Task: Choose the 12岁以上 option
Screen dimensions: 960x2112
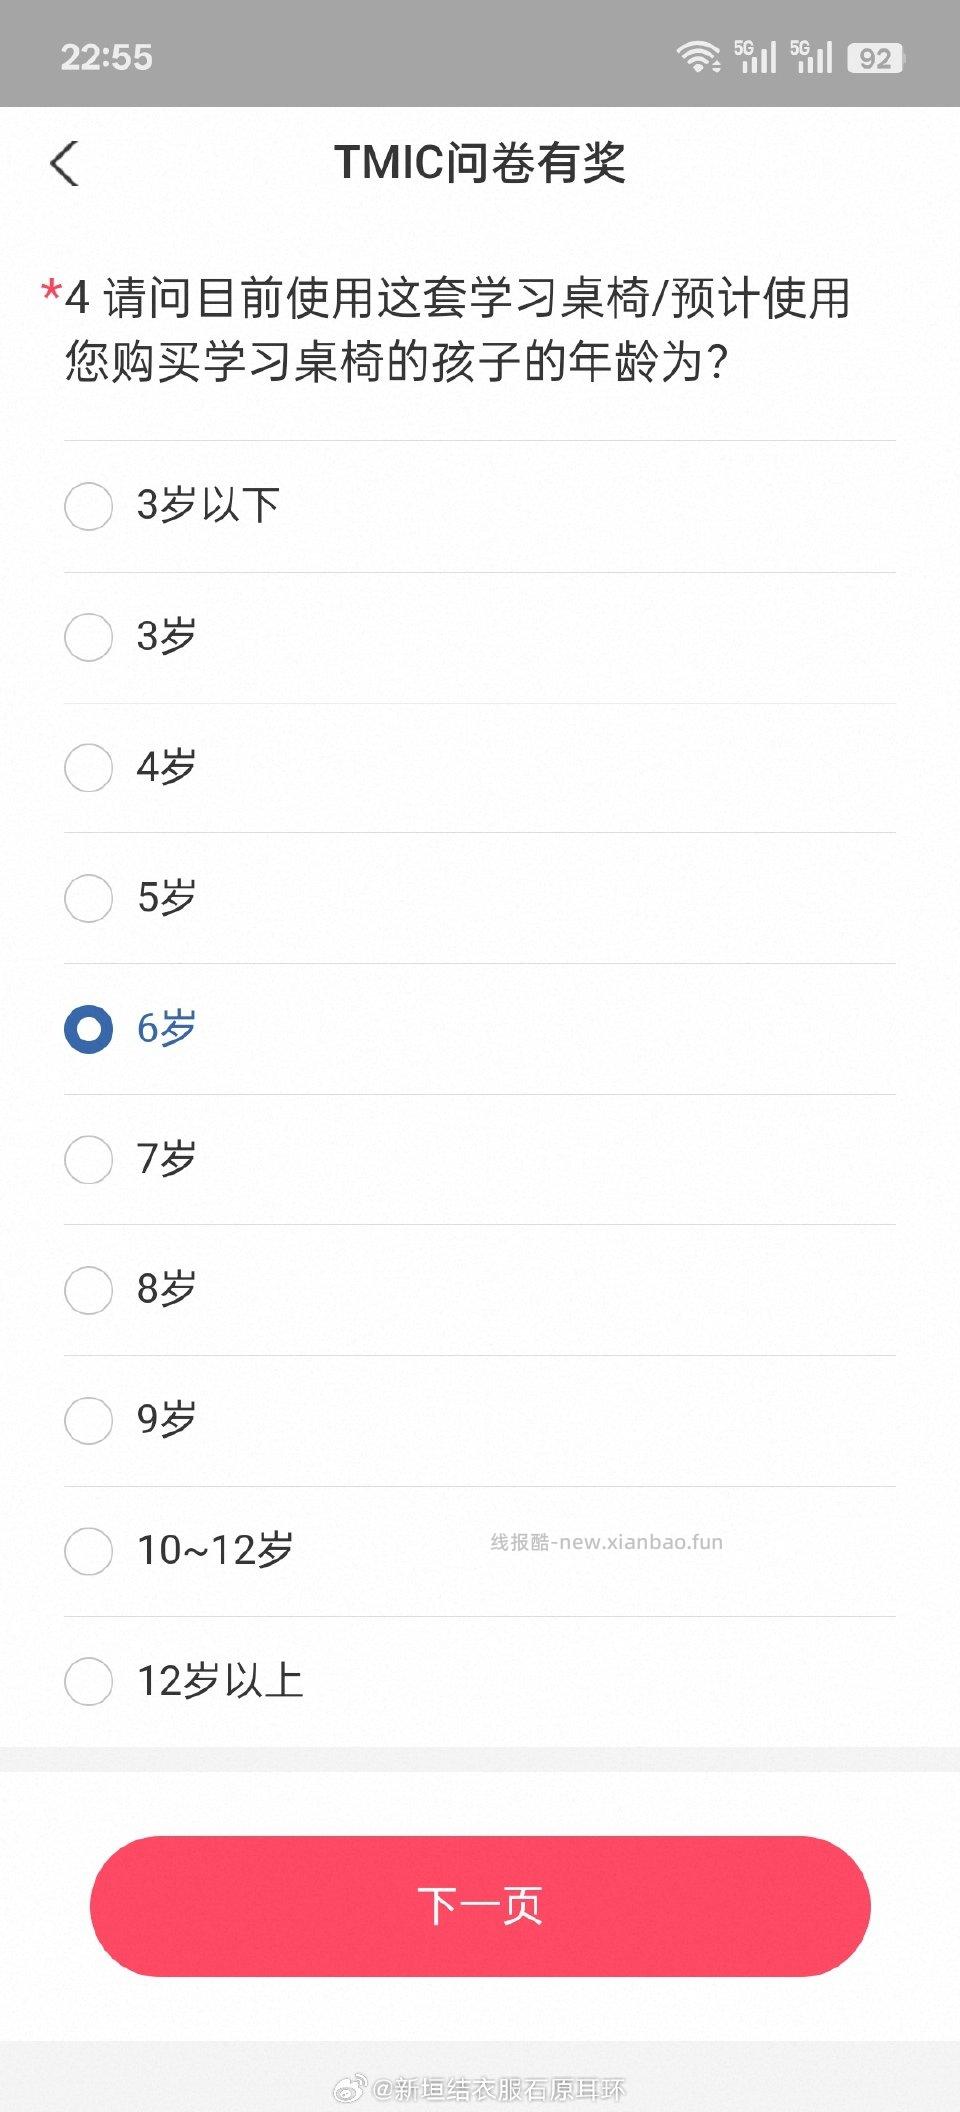Action: tap(89, 1681)
